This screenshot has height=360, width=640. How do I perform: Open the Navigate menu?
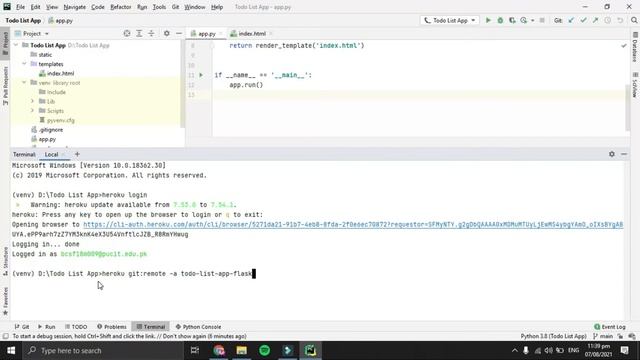[75, 7]
